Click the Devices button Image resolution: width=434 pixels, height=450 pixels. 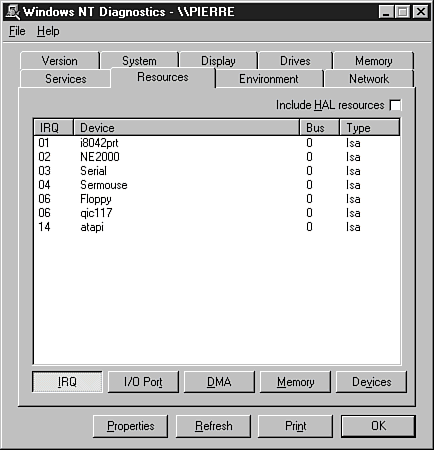[x=371, y=382]
